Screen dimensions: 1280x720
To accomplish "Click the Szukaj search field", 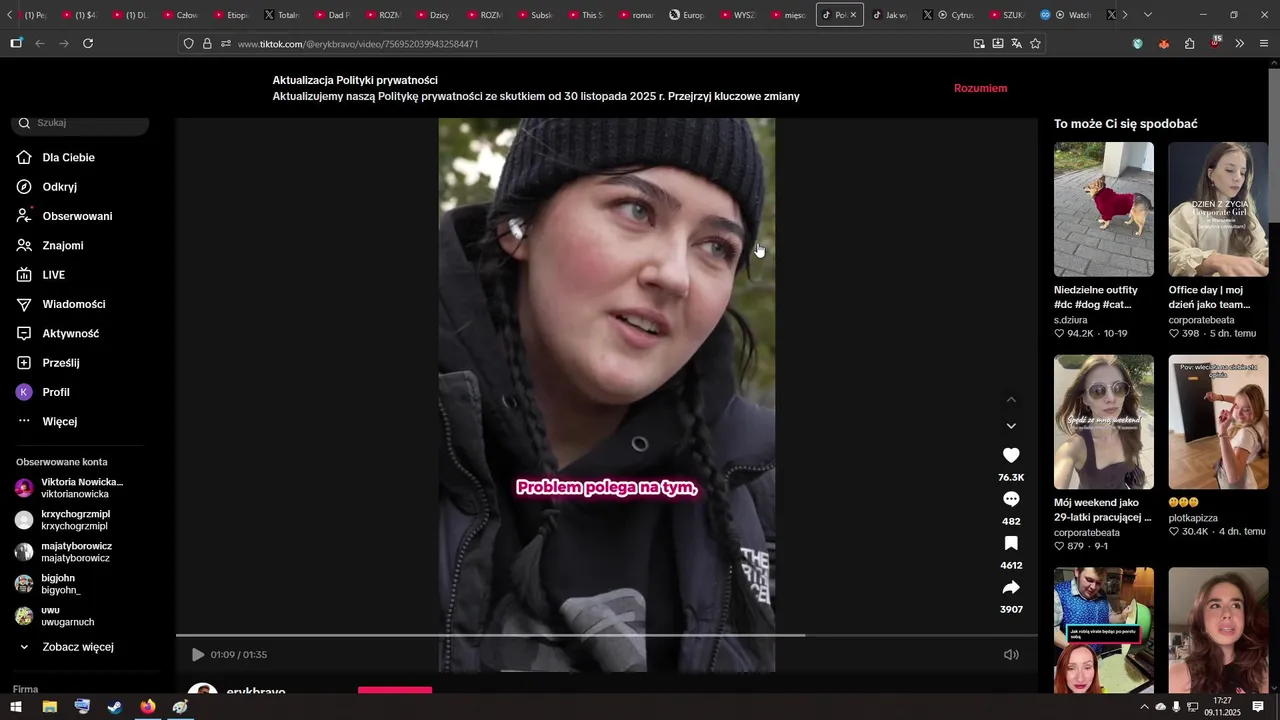I will point(80,123).
